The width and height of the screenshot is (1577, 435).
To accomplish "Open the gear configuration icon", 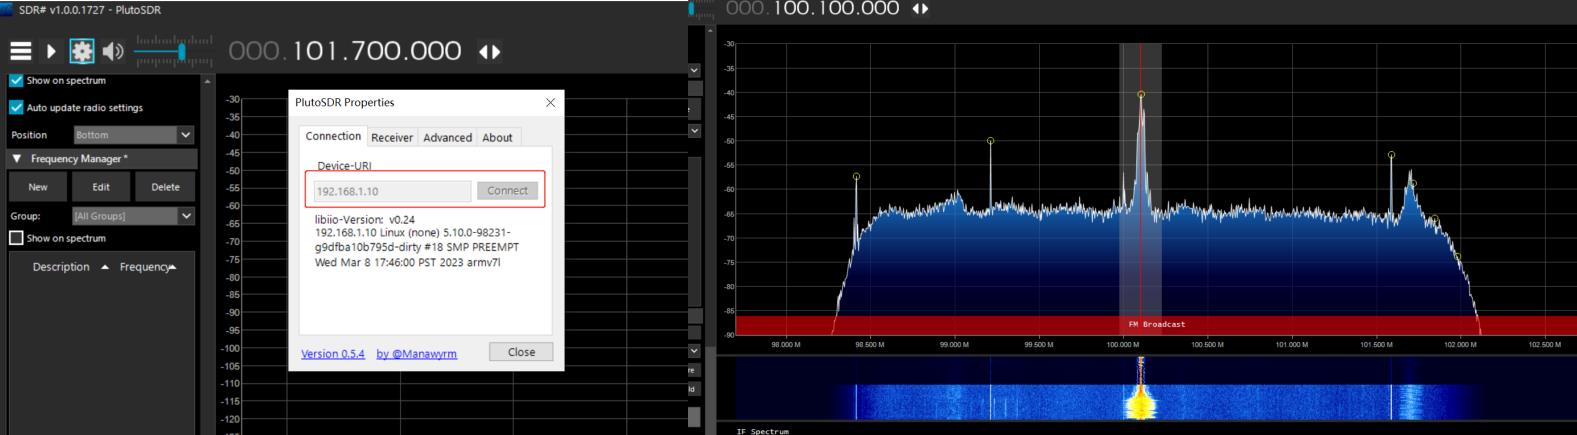I will pos(81,51).
